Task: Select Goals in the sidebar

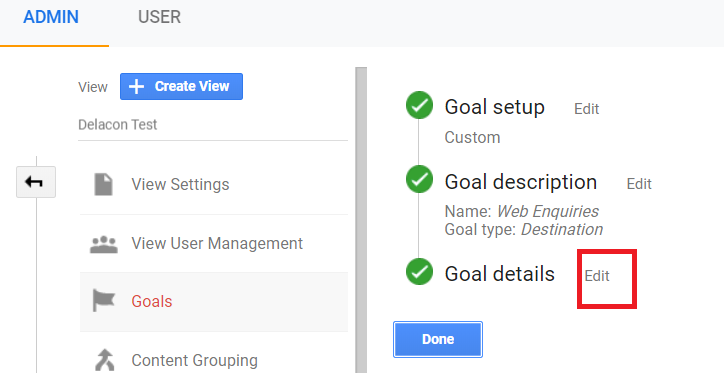Action: [x=151, y=301]
